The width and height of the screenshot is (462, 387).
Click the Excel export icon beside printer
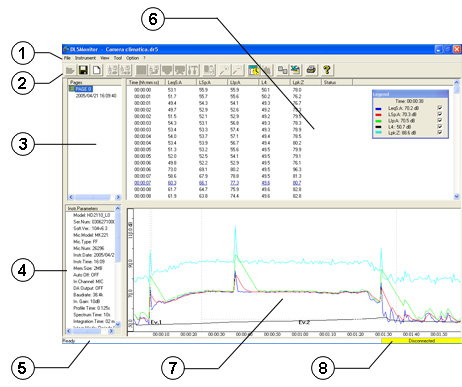coord(295,70)
